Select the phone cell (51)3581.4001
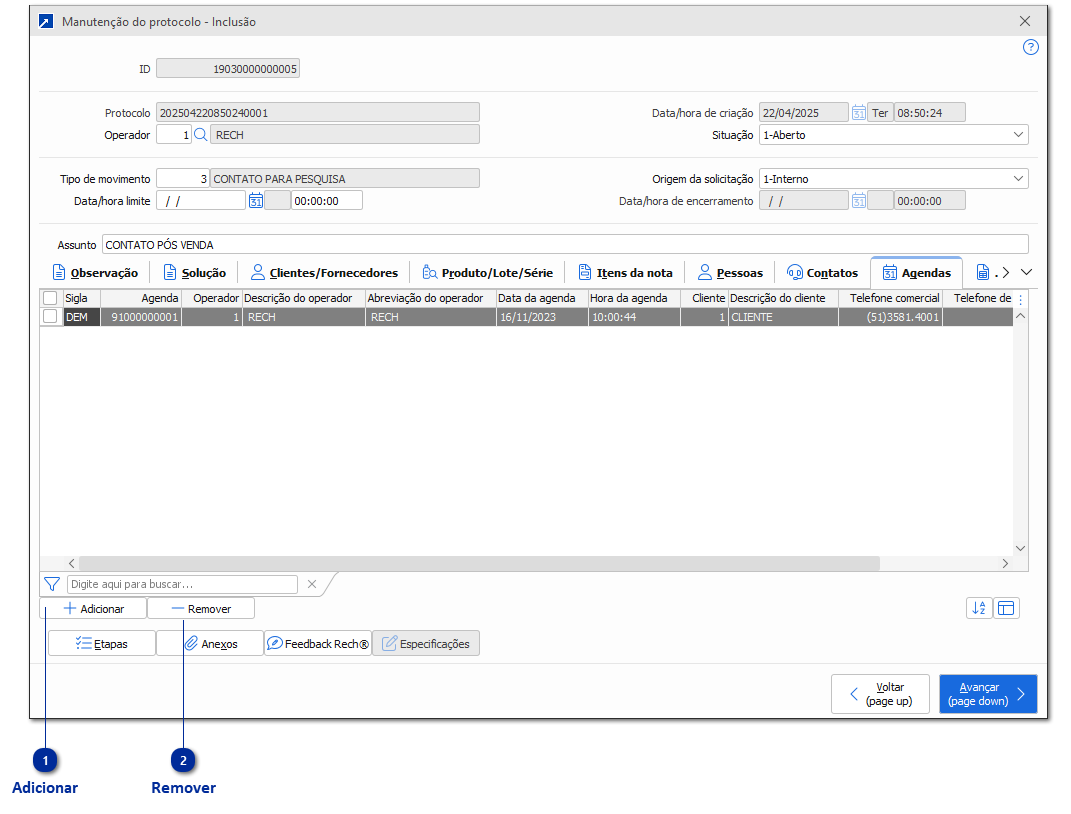 890,317
